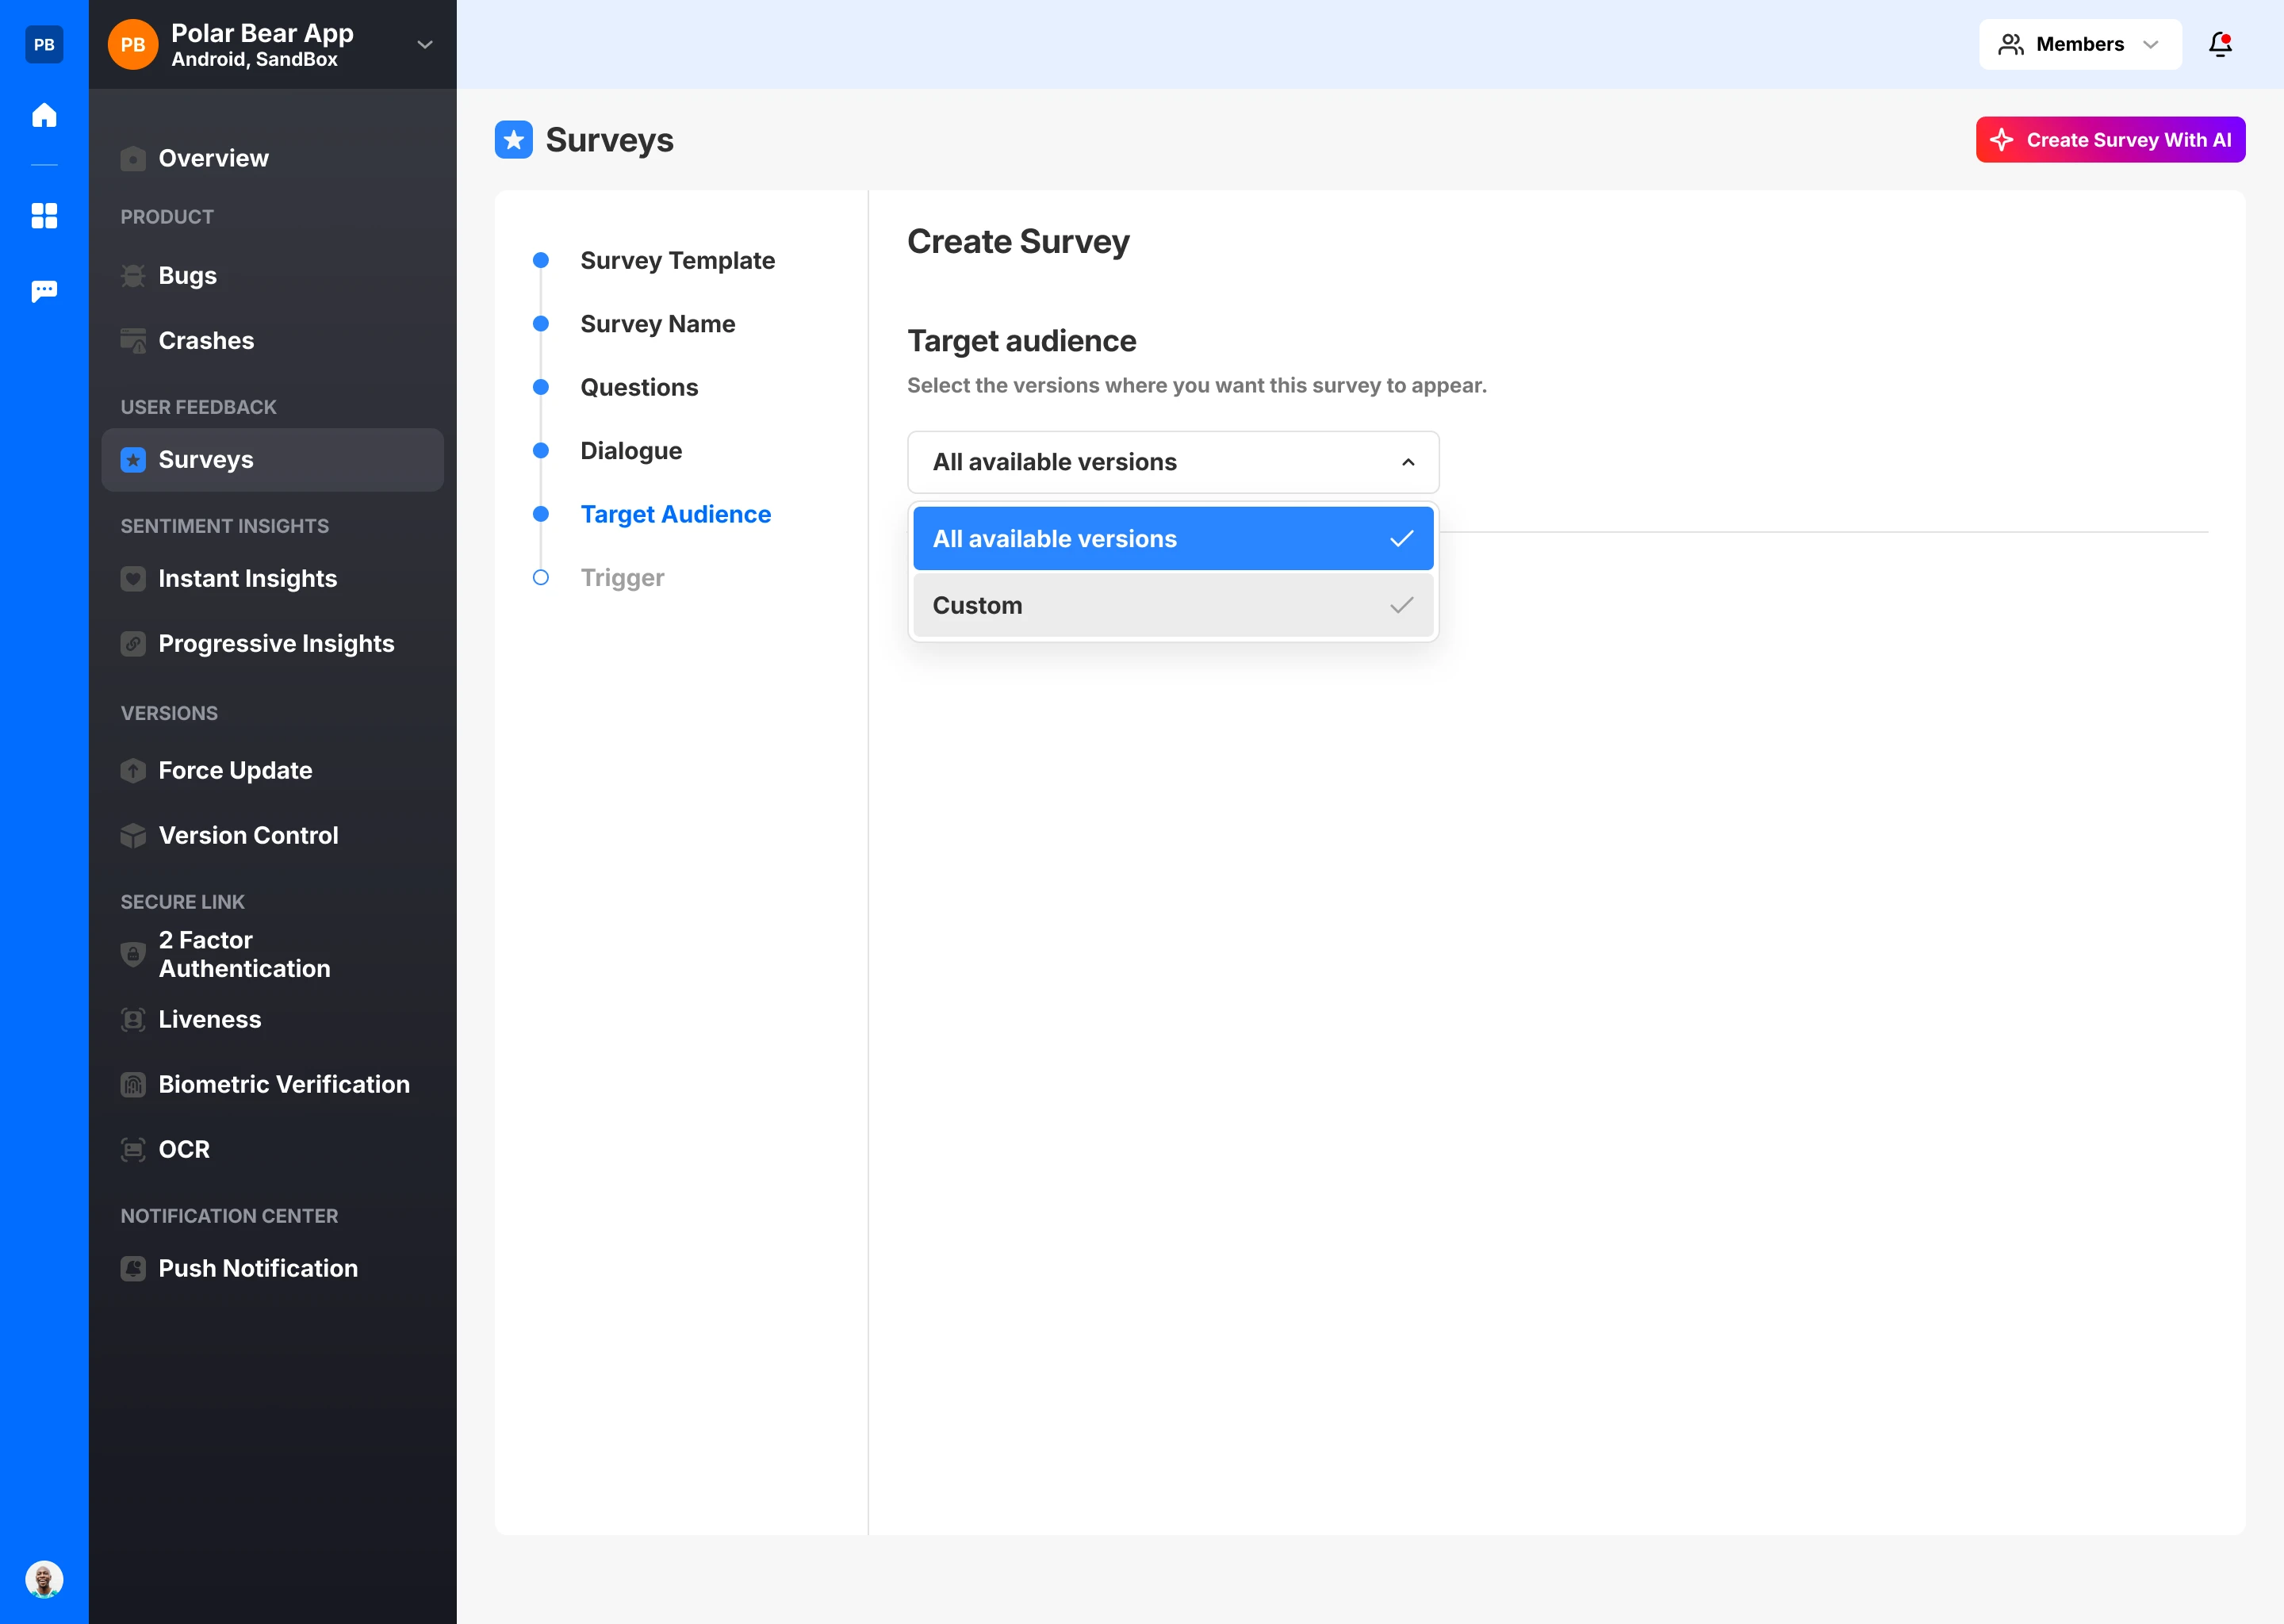This screenshot has height=1624, width=2284.
Task: Open the dashboard grid icon
Action: 44,216
